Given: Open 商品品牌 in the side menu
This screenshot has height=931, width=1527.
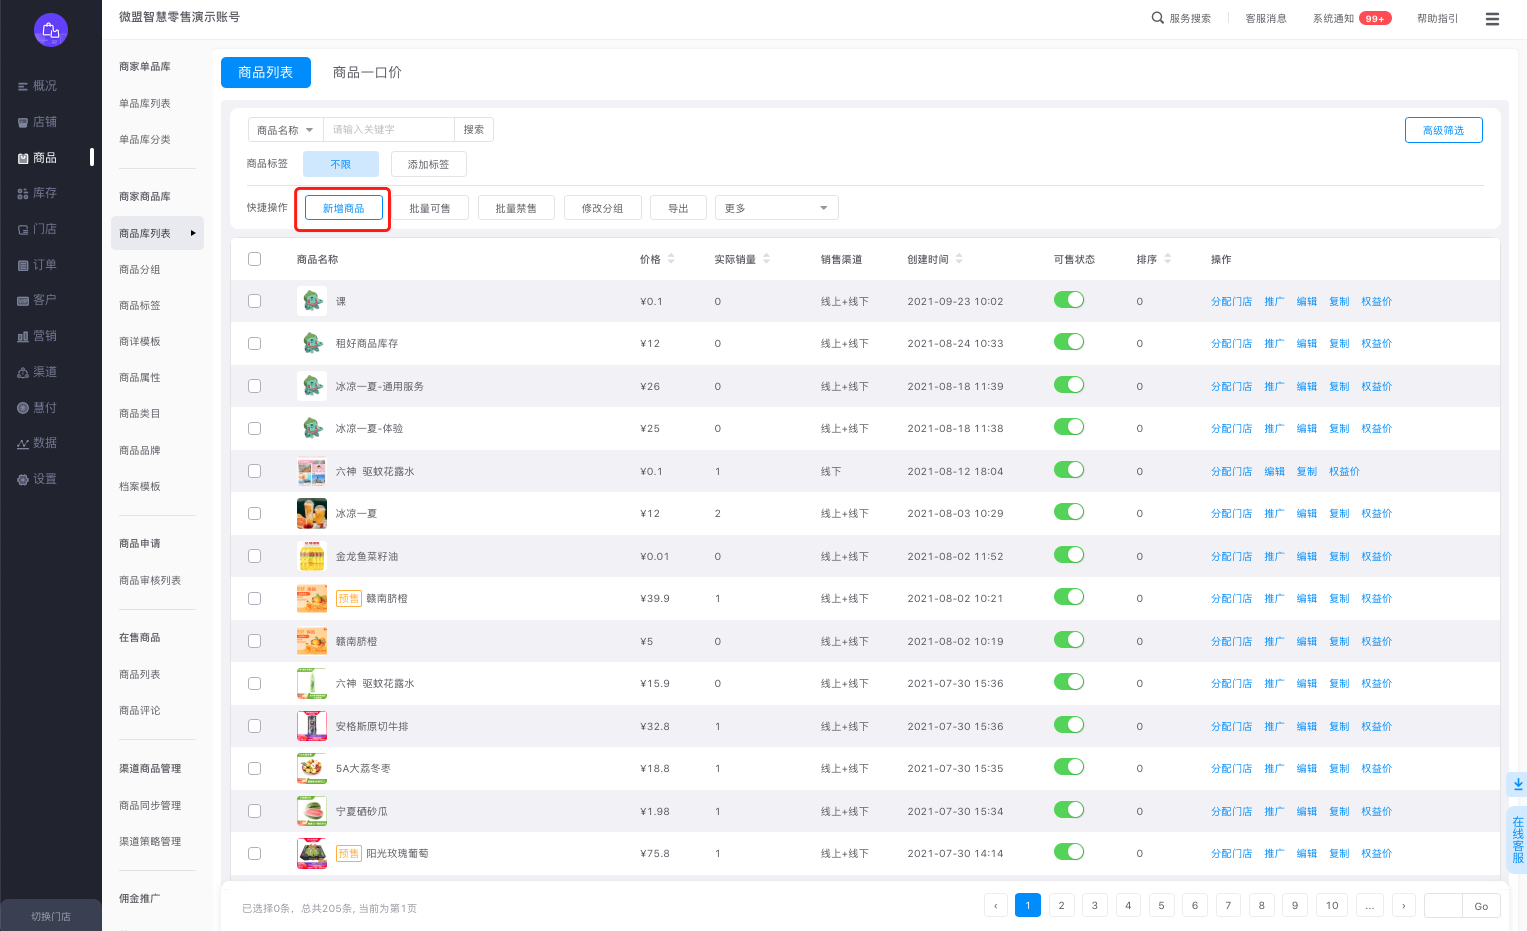Looking at the screenshot, I should click(x=140, y=451).
